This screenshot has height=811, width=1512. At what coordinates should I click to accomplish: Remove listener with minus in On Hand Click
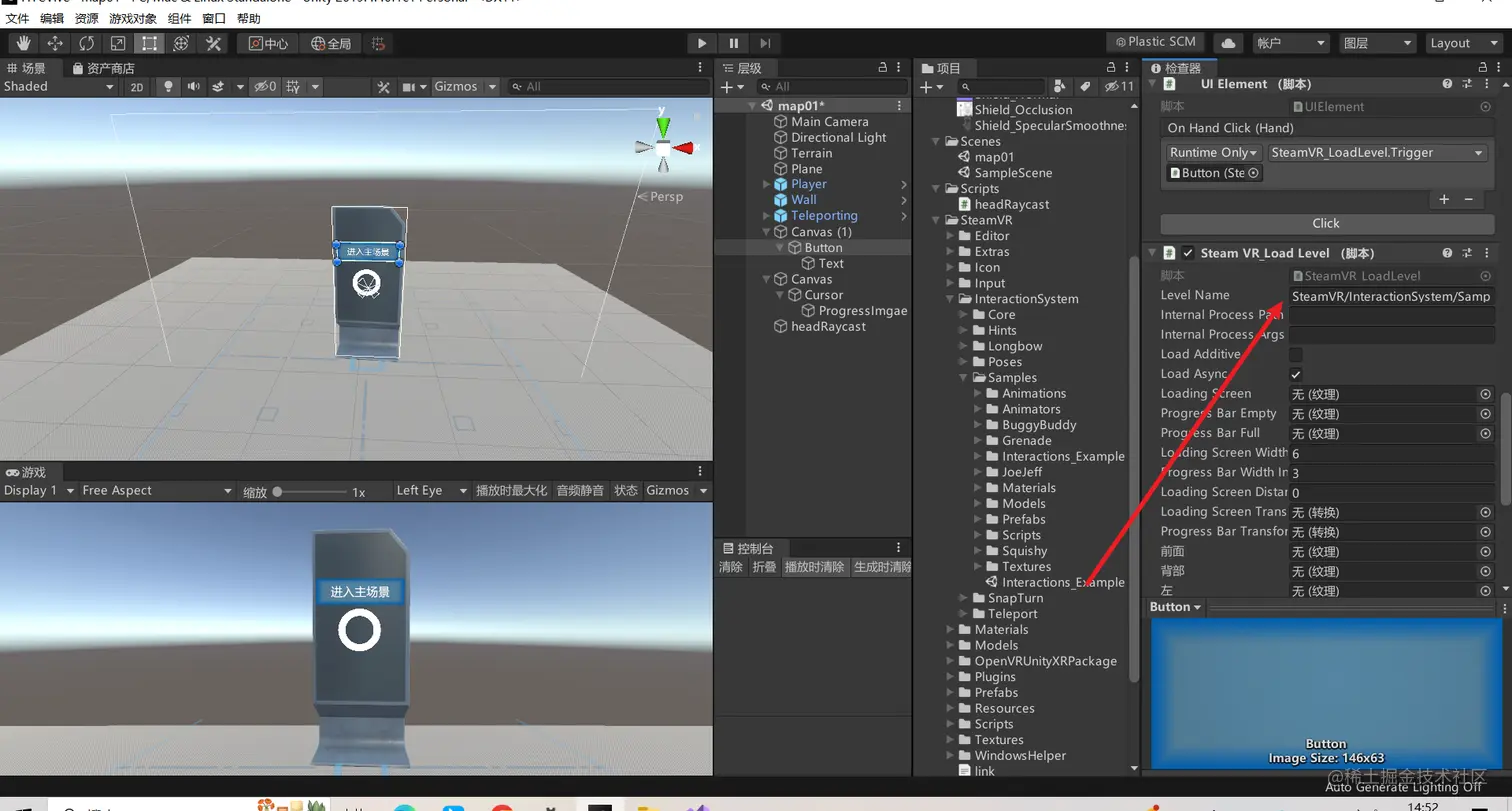[1468, 199]
